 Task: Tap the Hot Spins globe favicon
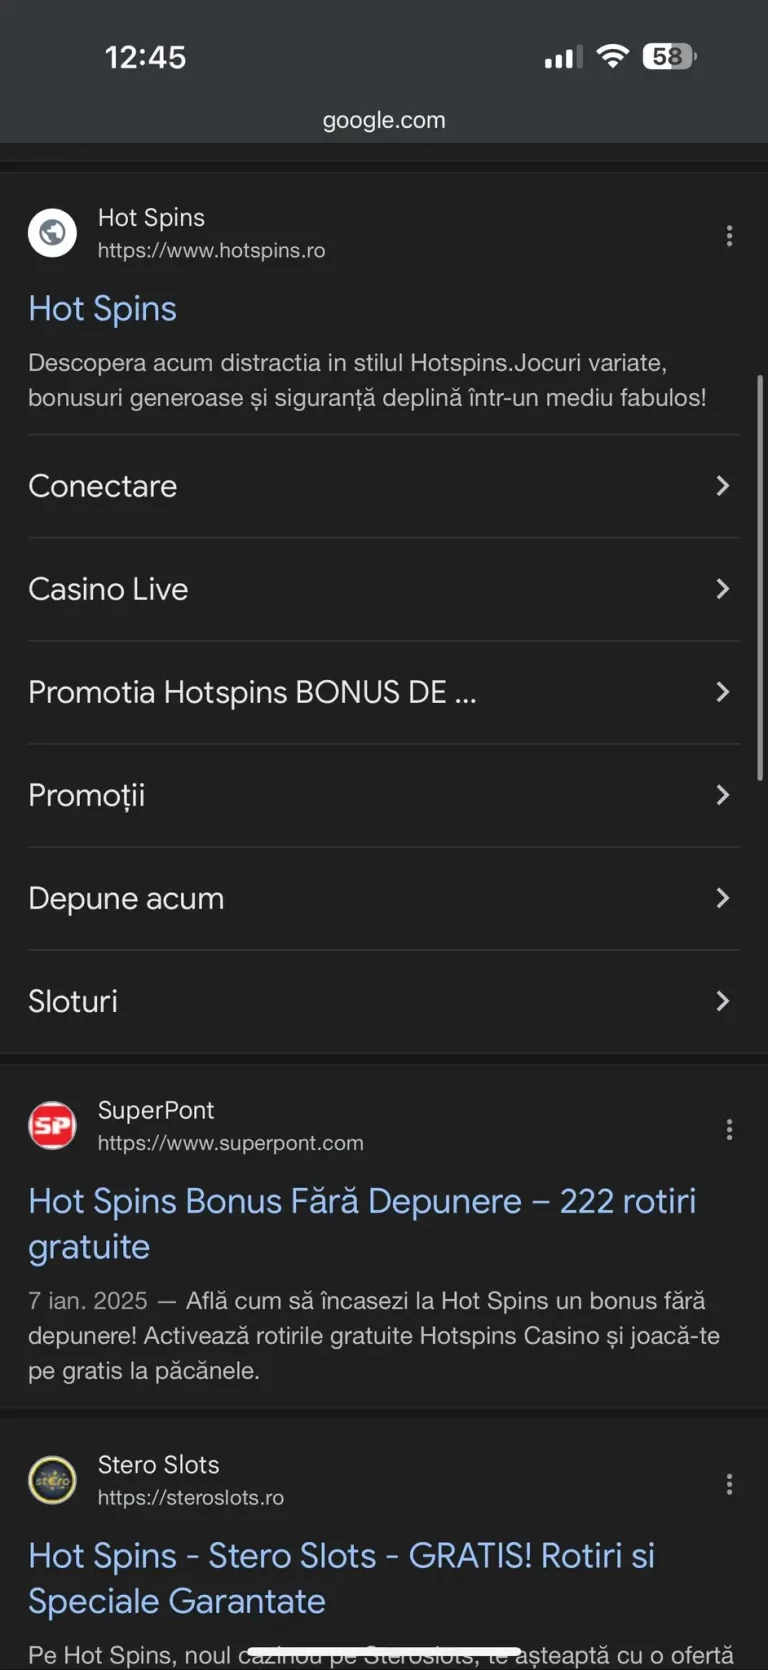tap(52, 233)
